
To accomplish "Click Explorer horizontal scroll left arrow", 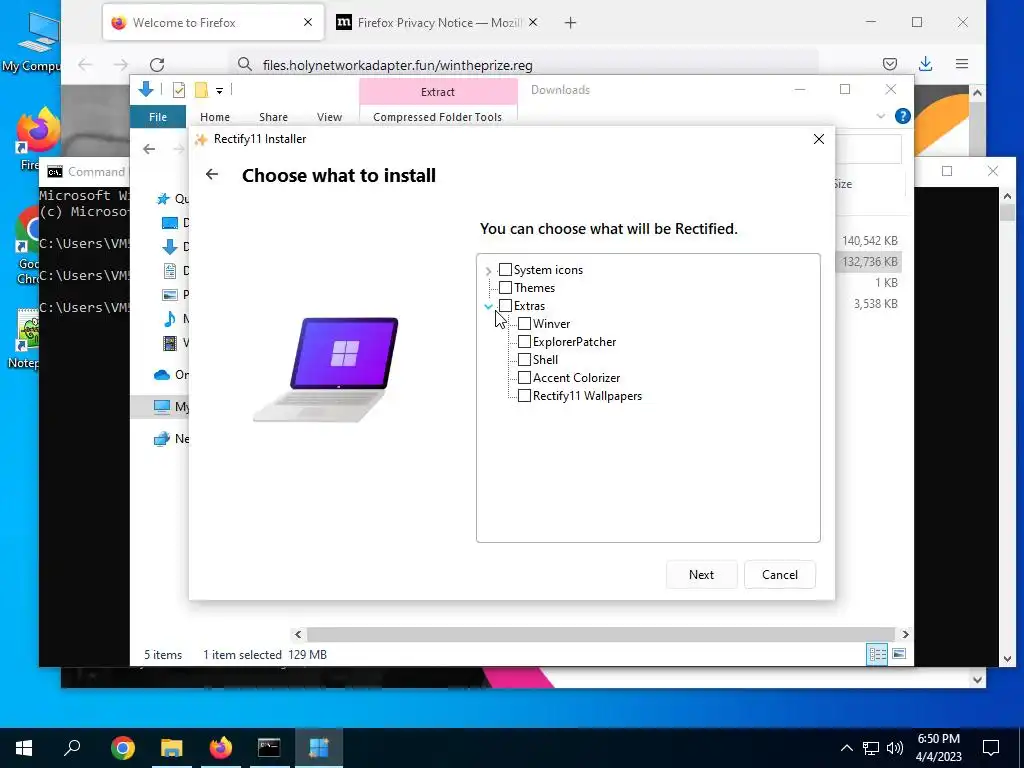I will [298, 634].
